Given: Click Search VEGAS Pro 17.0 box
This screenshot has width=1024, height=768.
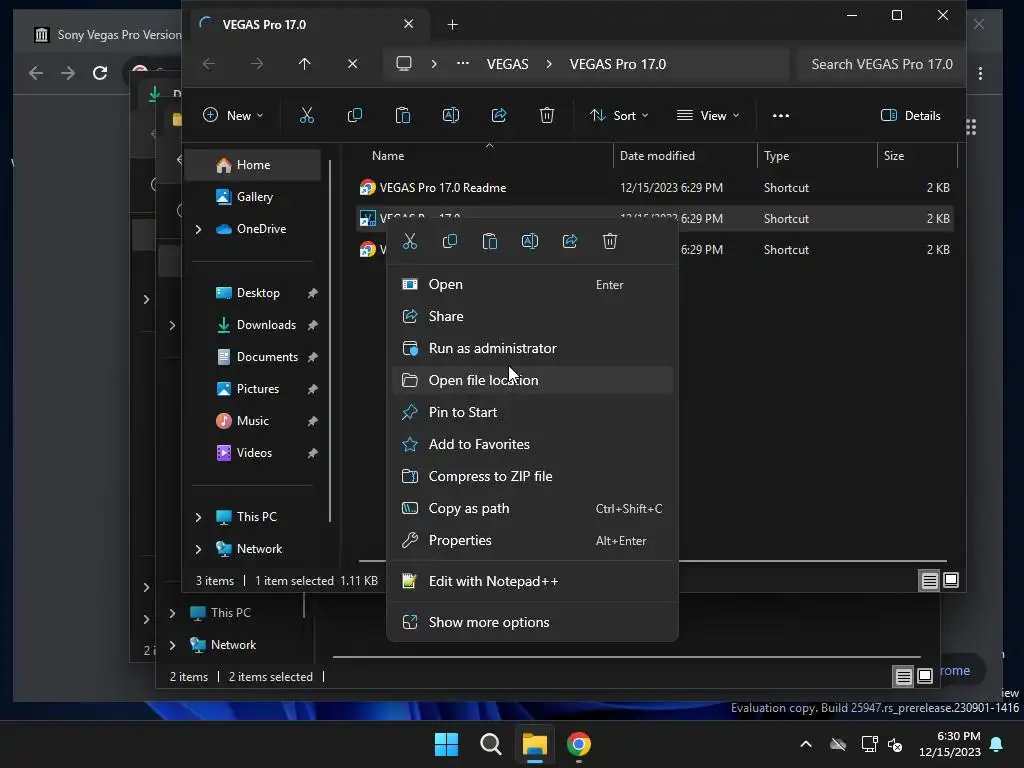Looking at the screenshot, I should (x=882, y=64).
